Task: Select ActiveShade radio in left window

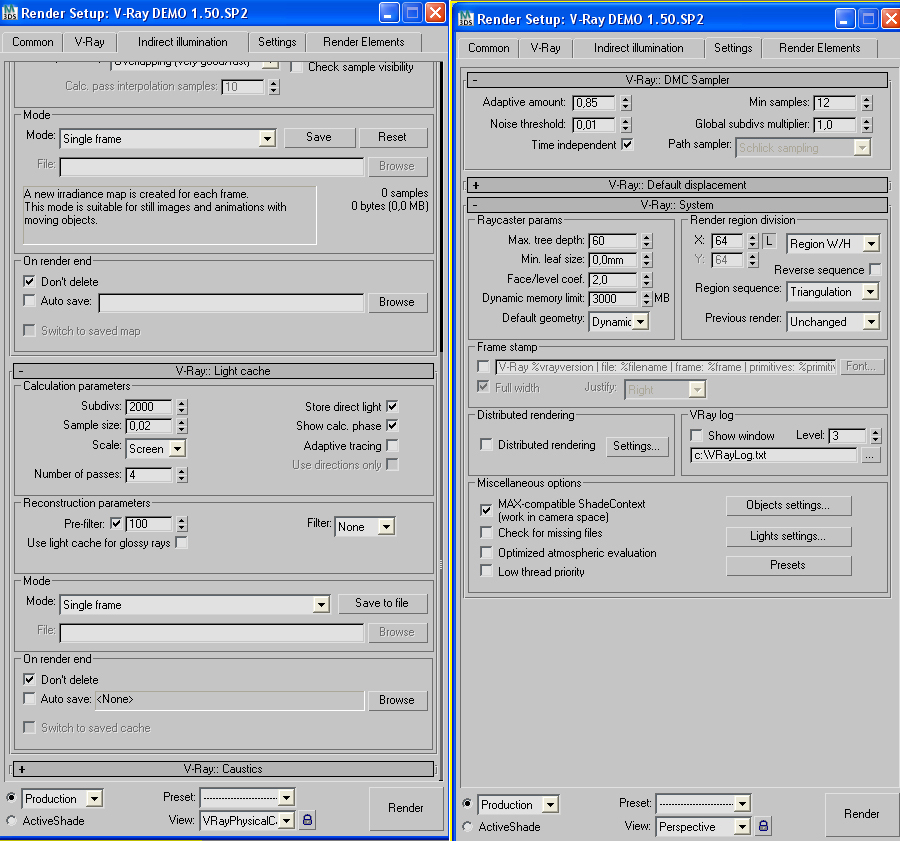Action: [x=11, y=820]
